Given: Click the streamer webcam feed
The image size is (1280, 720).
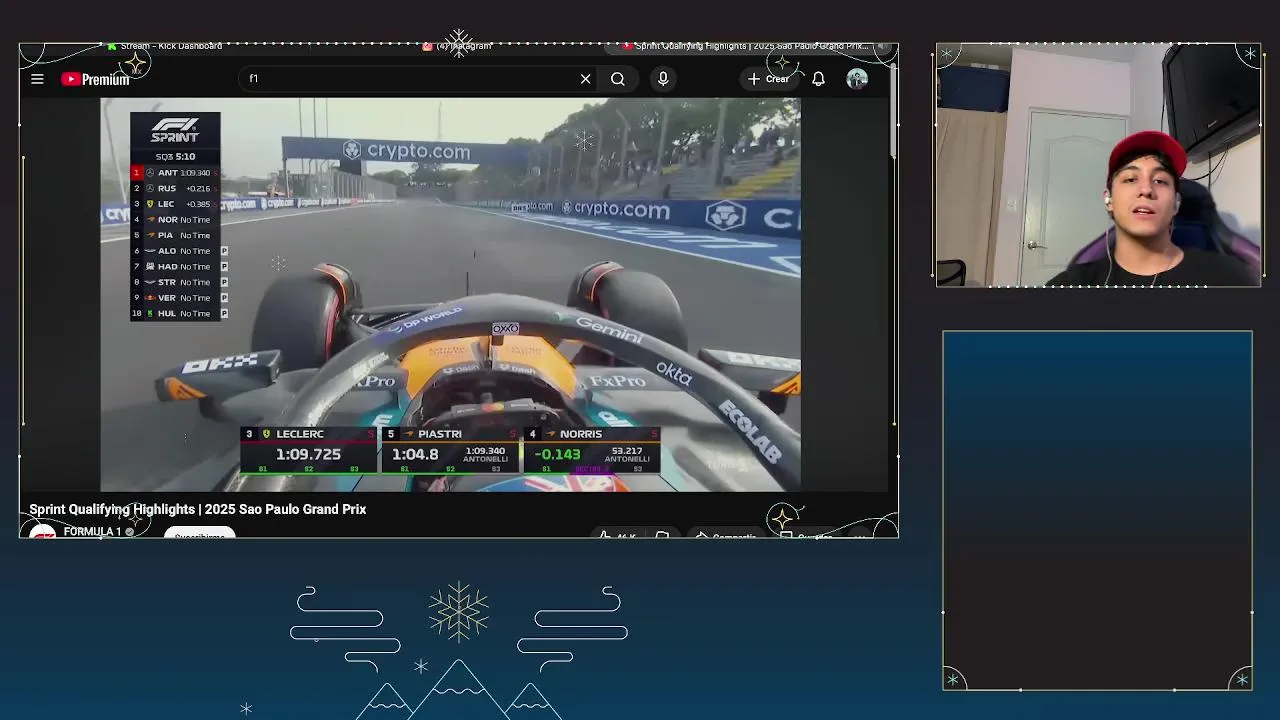Looking at the screenshot, I should [1098, 166].
